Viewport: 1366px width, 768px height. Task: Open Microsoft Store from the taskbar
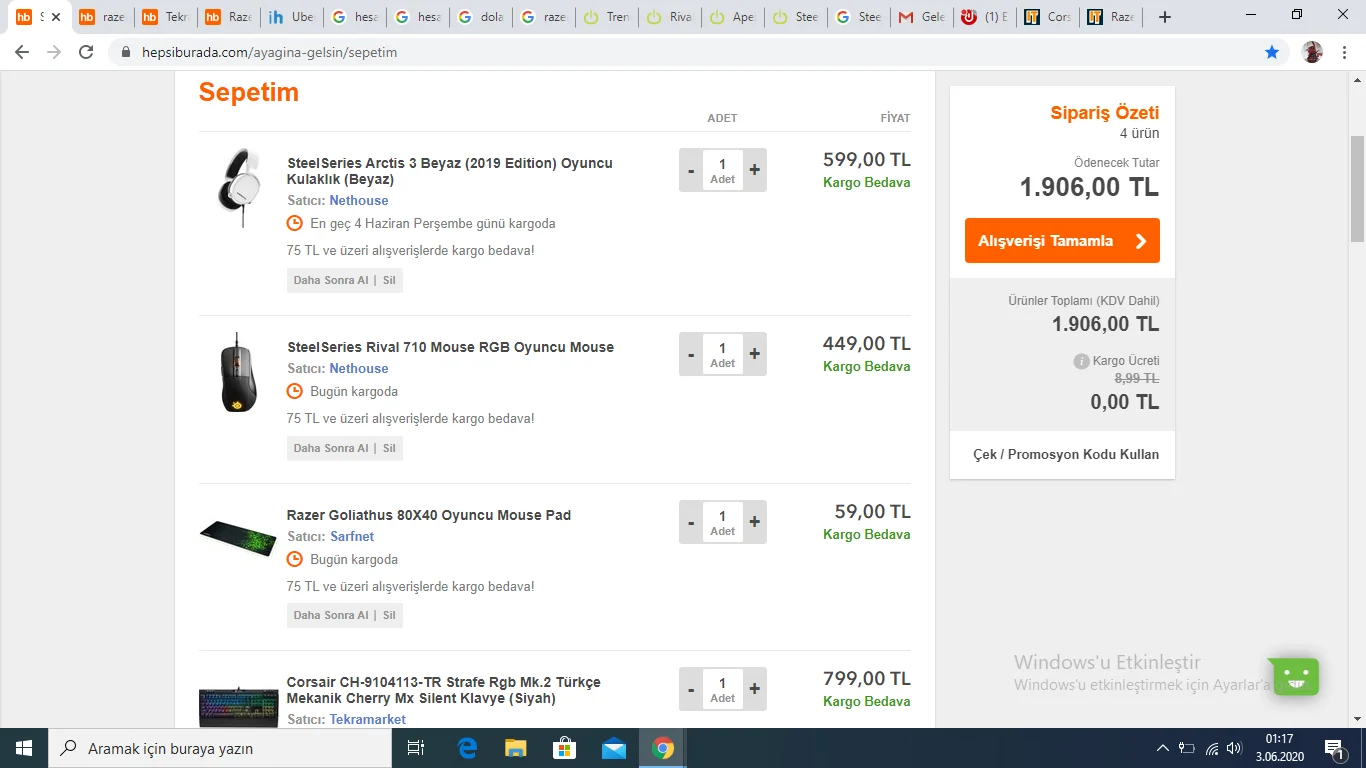[x=565, y=748]
